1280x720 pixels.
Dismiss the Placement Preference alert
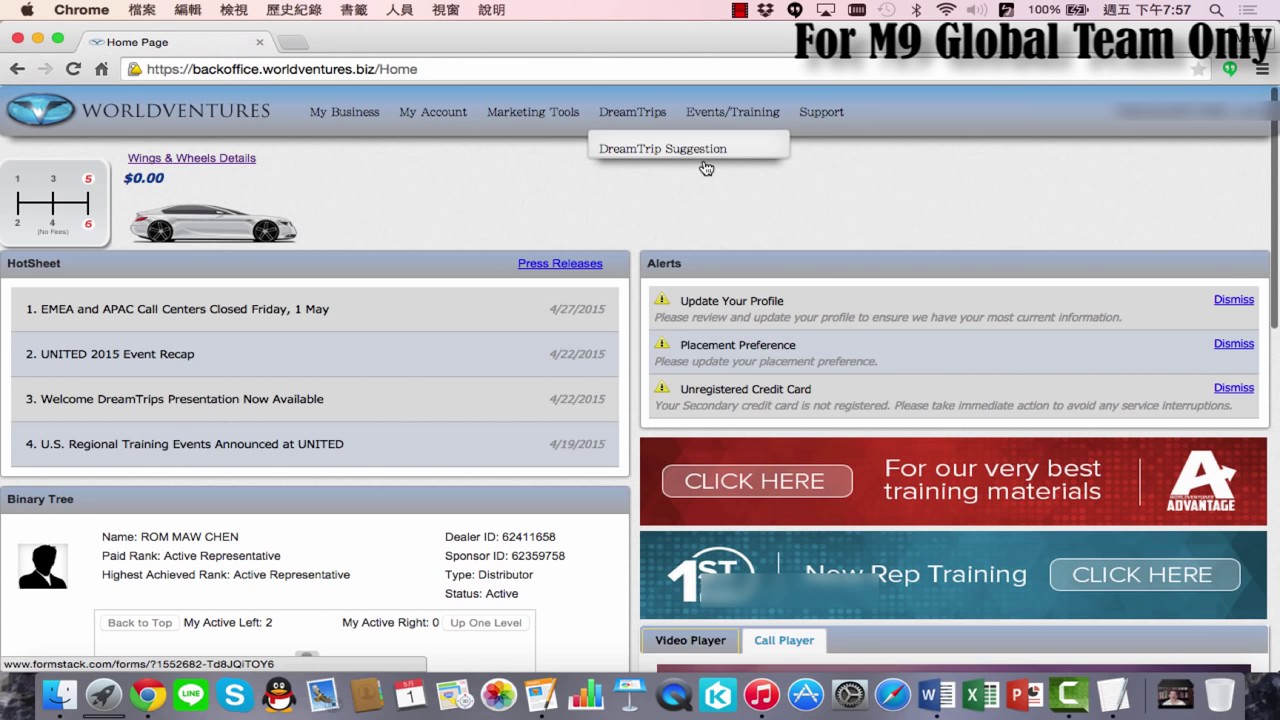(1234, 343)
